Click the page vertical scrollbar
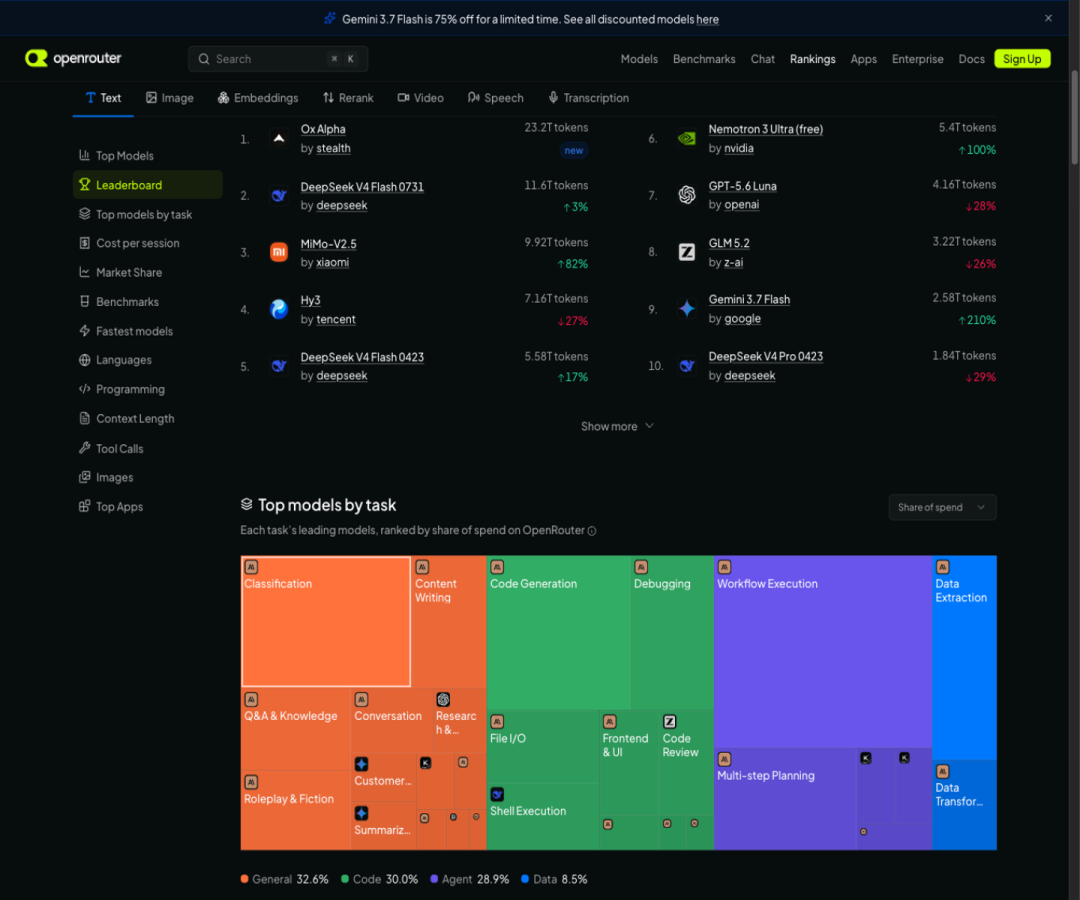Screen dimensions: 1080x900 [x=1074, y=117]
